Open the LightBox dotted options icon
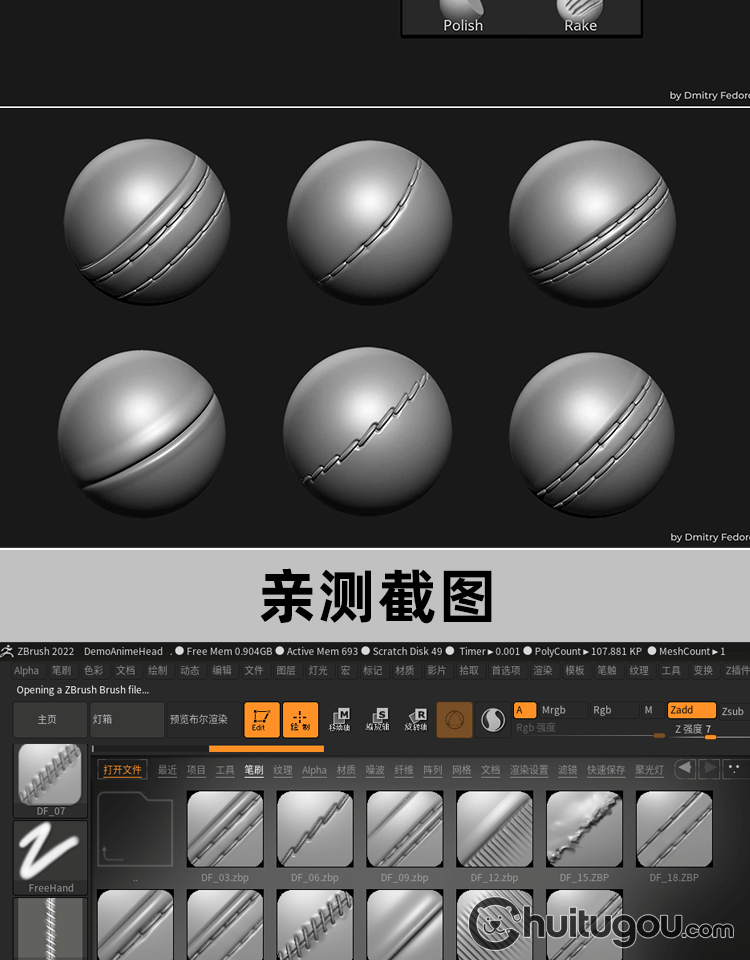The height and width of the screenshot is (960, 750). (733, 768)
